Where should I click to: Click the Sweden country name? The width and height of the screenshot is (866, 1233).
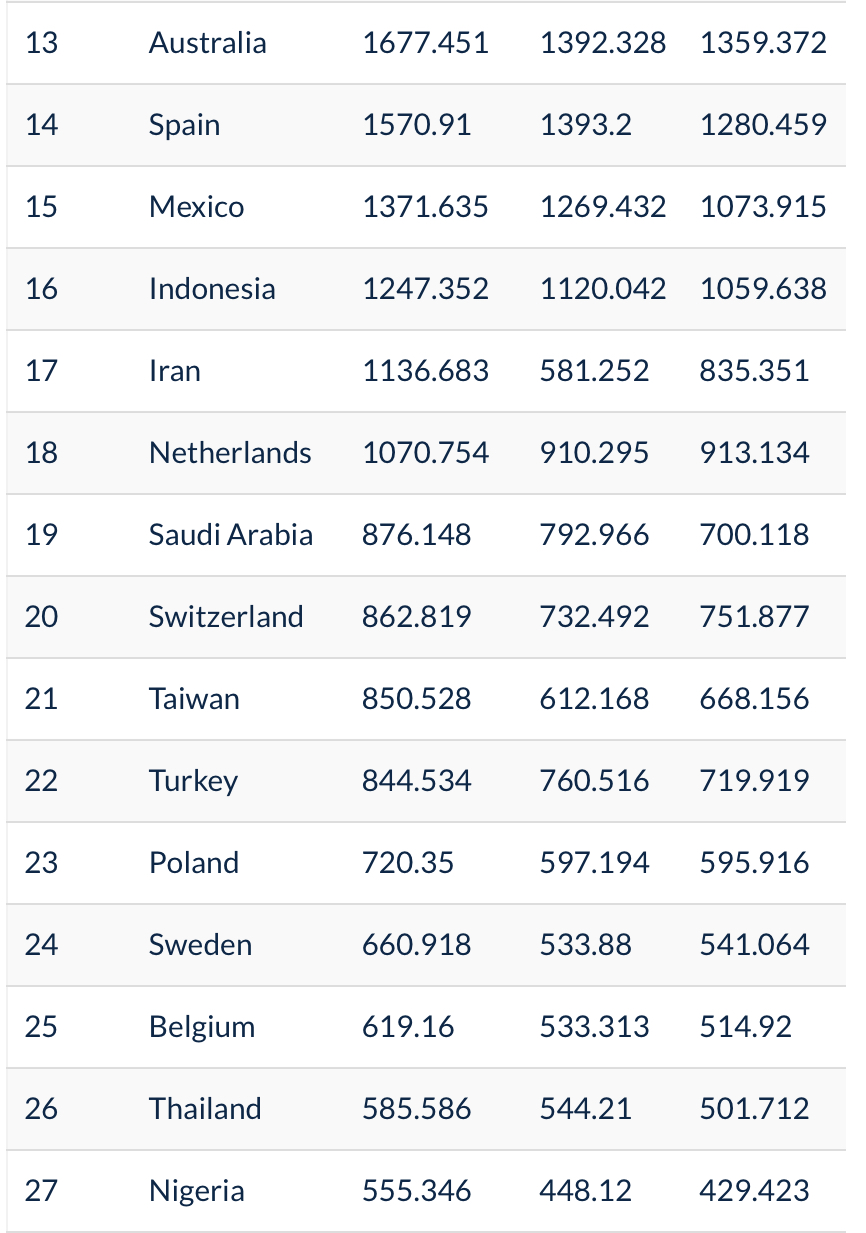[x=201, y=945]
